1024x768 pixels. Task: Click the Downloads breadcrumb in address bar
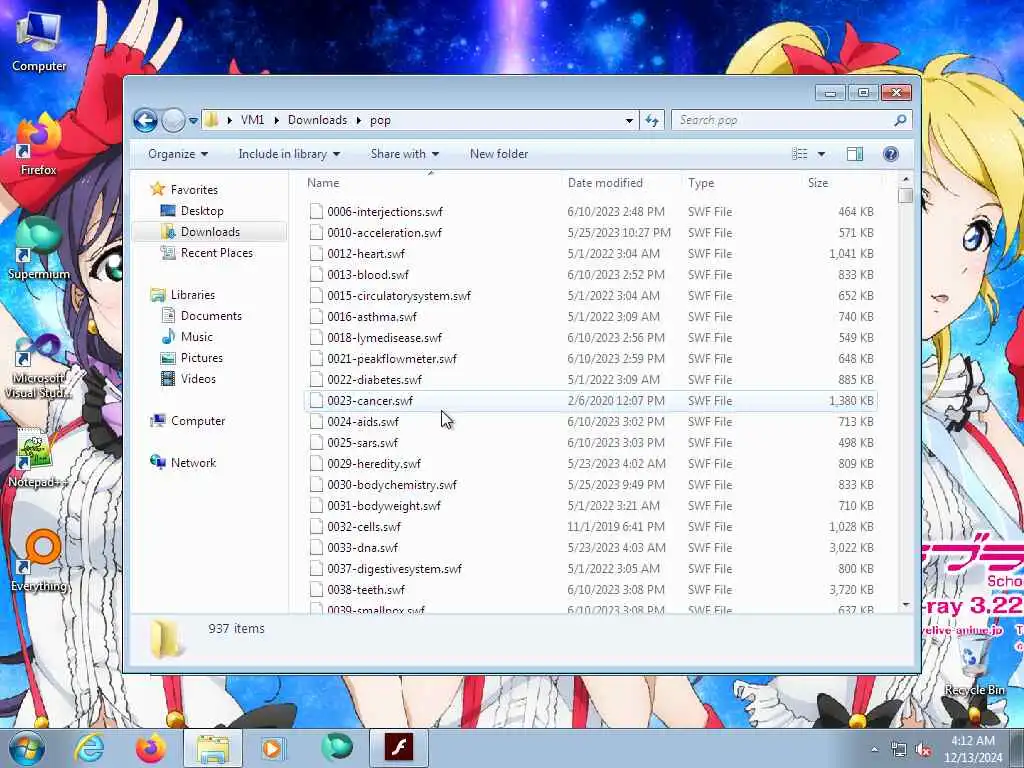click(317, 120)
